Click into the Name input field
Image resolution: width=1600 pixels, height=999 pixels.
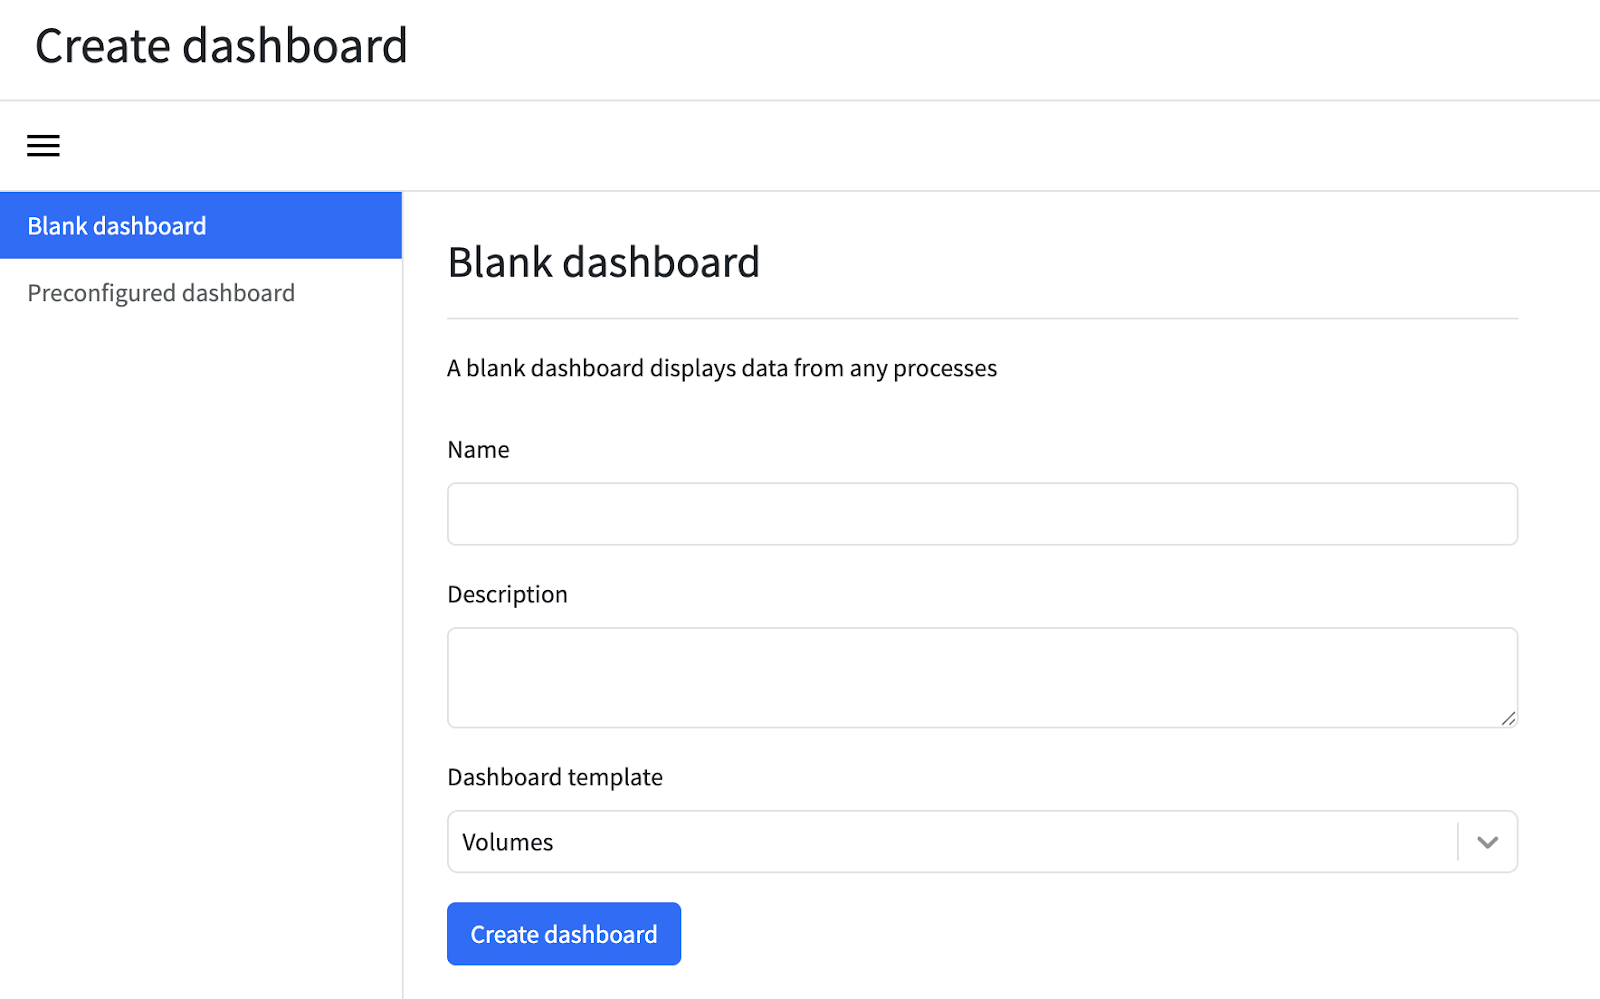click(x=981, y=514)
